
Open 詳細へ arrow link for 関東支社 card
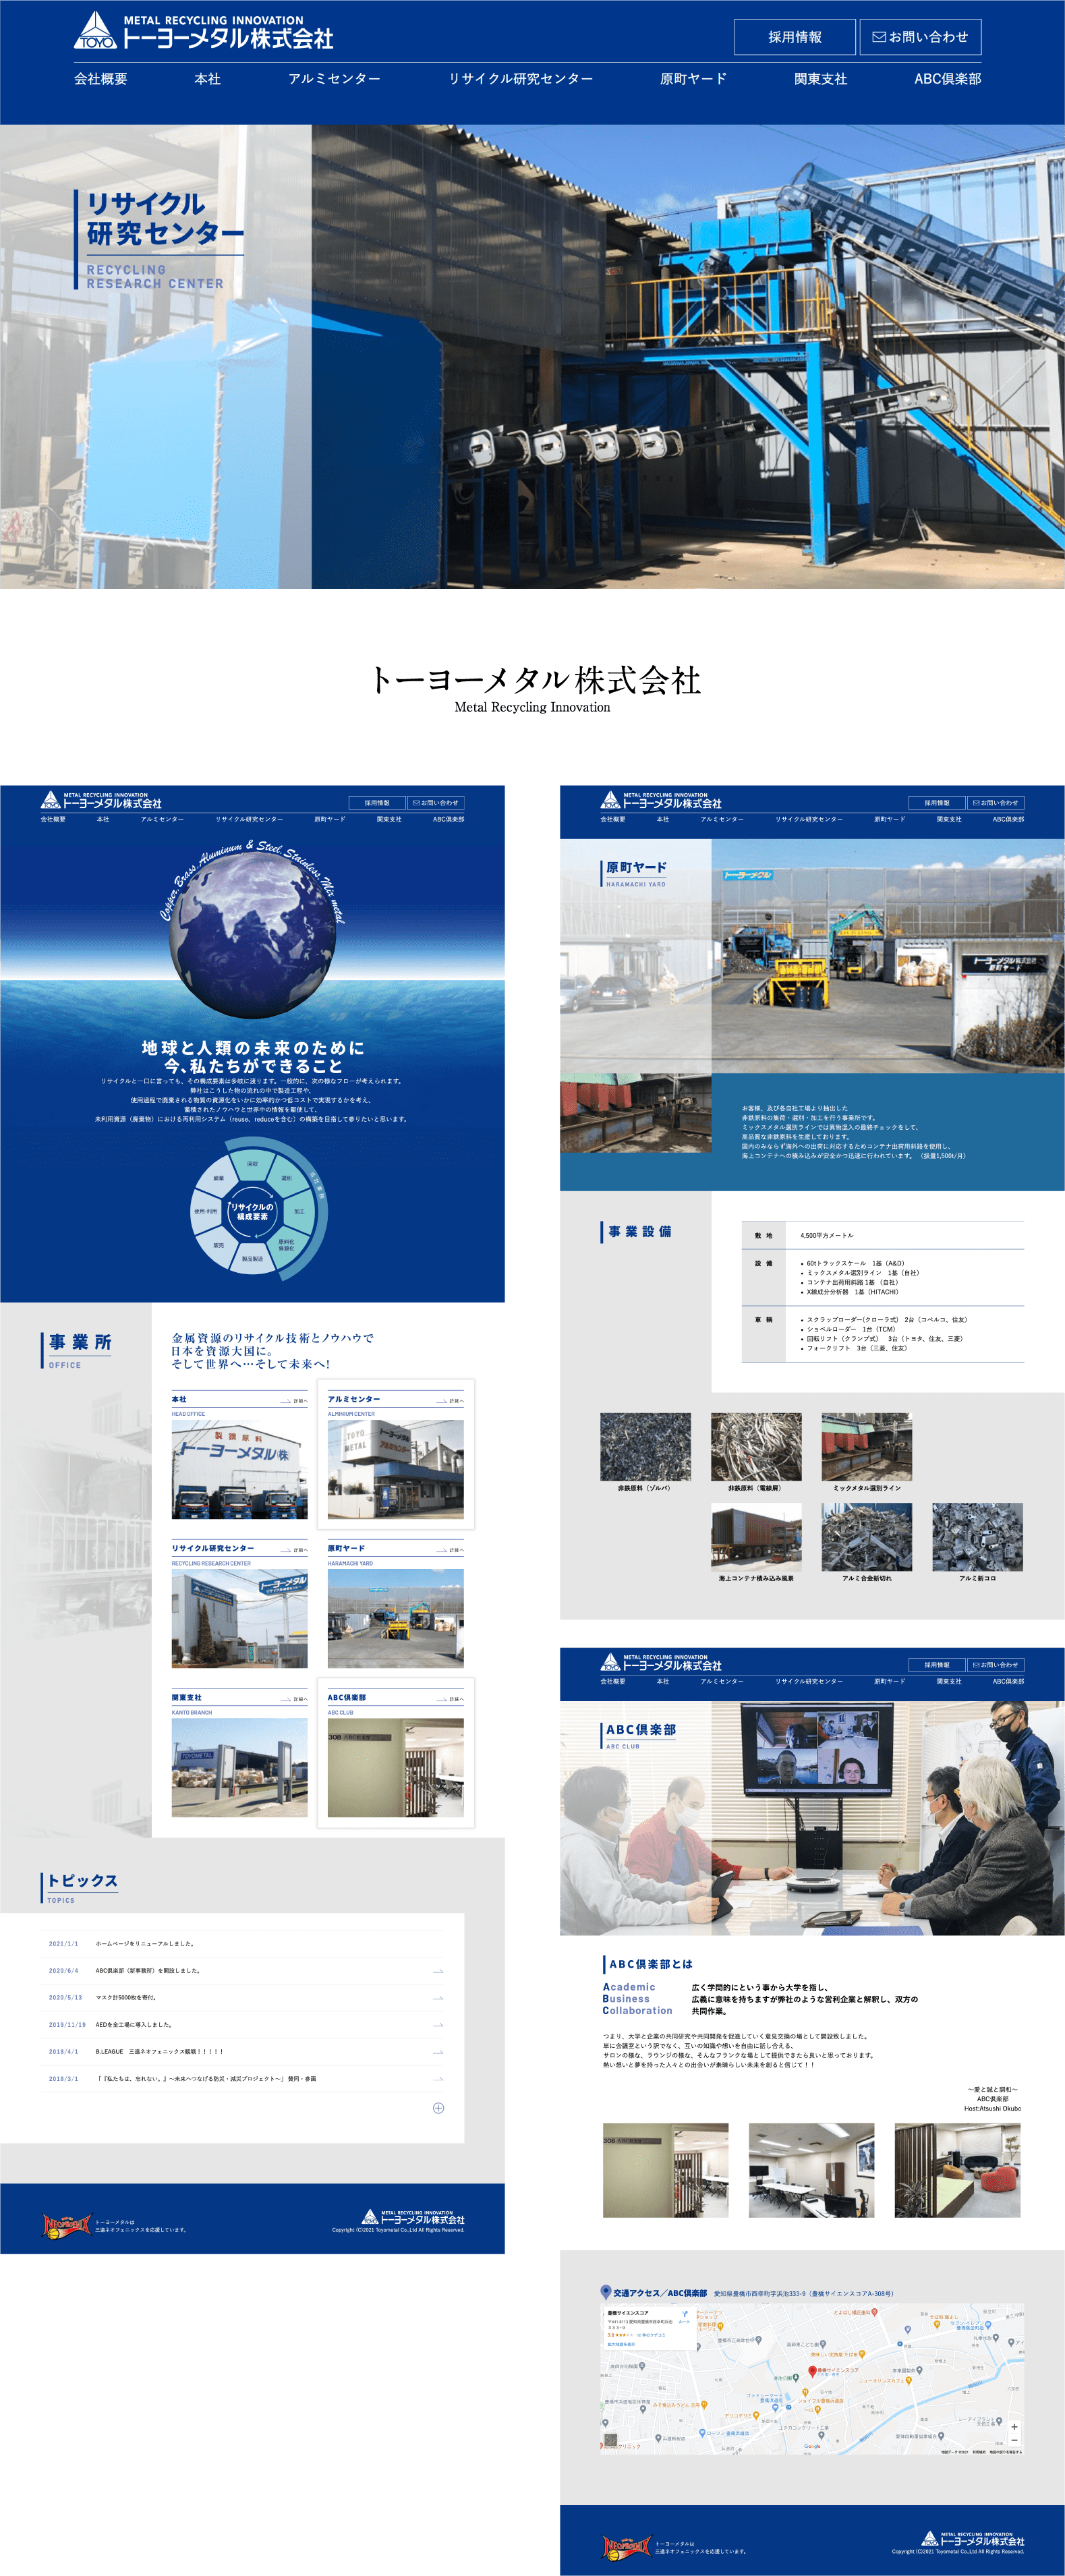293,1699
